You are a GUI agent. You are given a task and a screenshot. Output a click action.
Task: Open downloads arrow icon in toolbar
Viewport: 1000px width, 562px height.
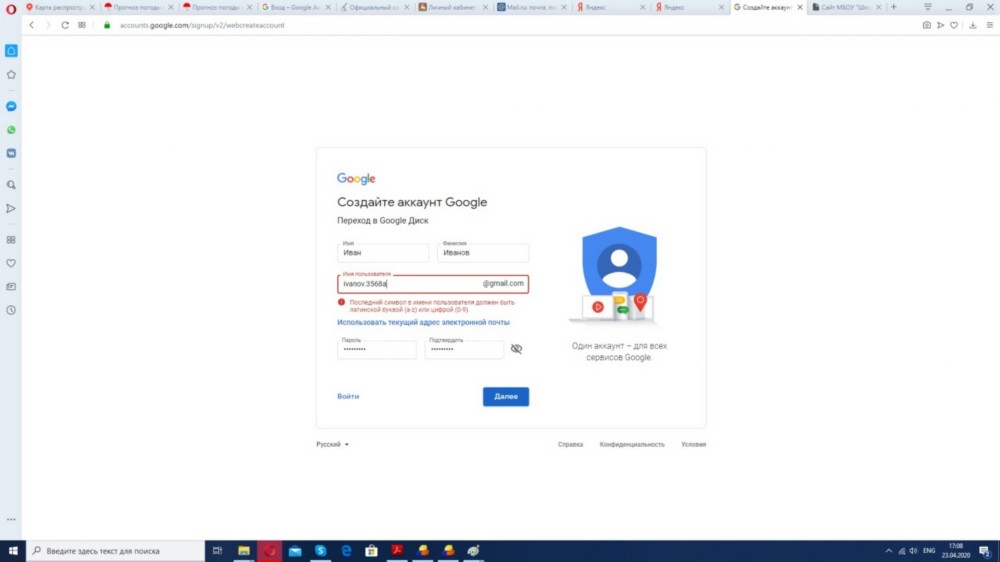pyautogui.click(x=973, y=25)
